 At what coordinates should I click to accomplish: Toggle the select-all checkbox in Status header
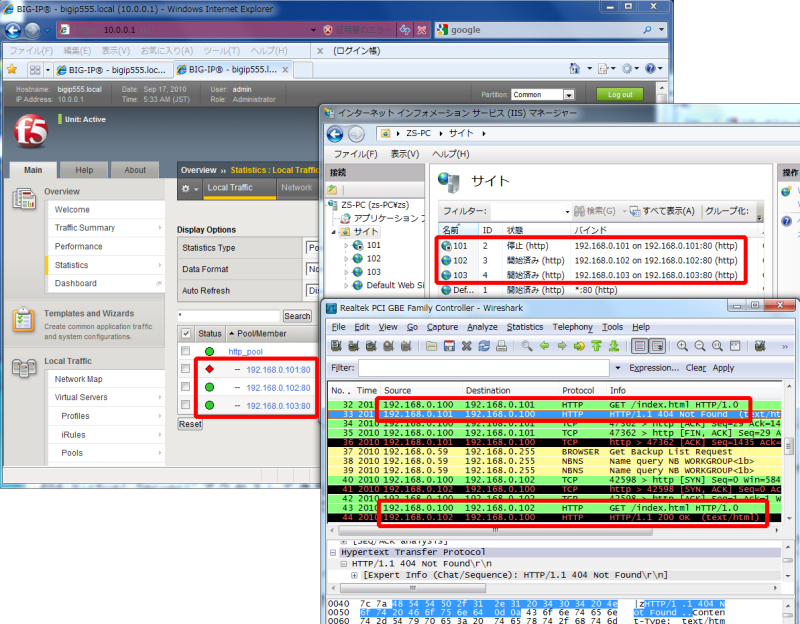point(185,333)
